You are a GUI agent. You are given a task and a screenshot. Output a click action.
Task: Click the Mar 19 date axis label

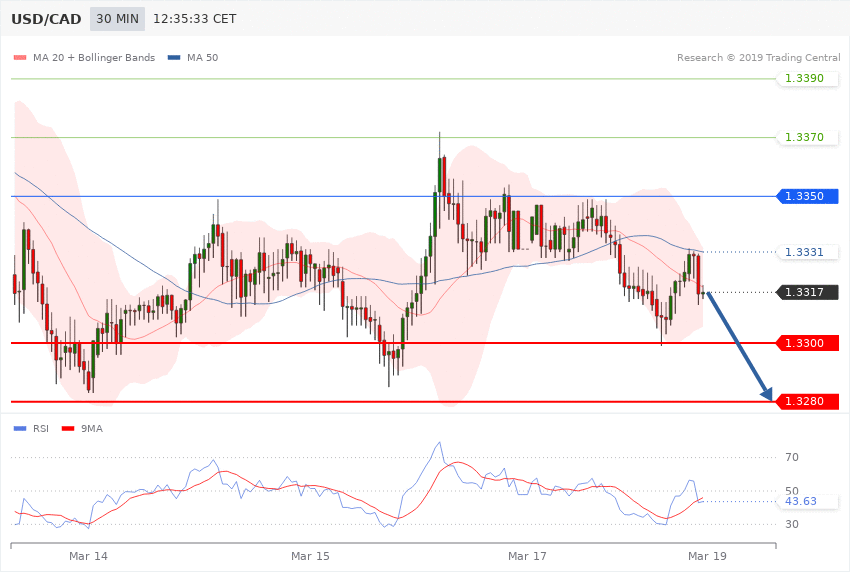point(707,556)
